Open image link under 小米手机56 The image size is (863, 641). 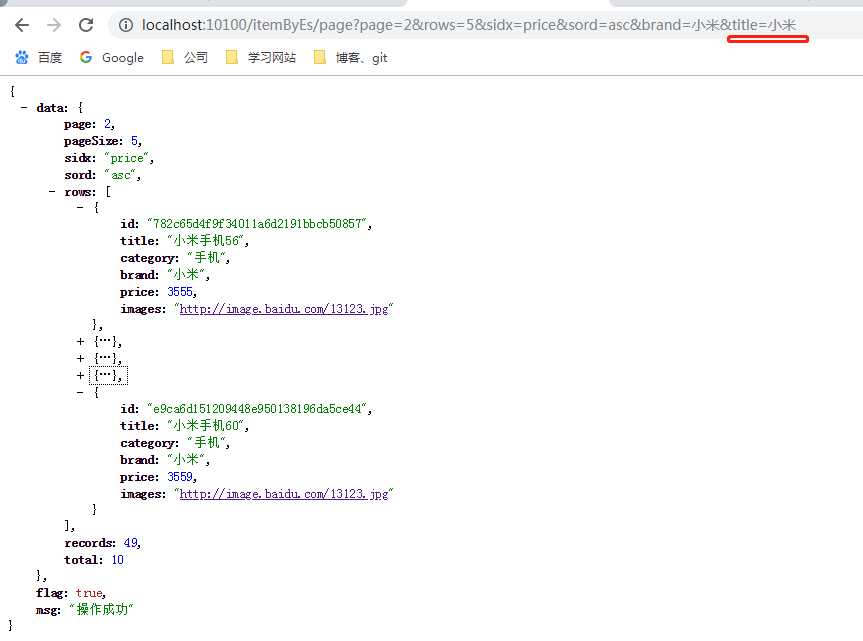(284, 309)
